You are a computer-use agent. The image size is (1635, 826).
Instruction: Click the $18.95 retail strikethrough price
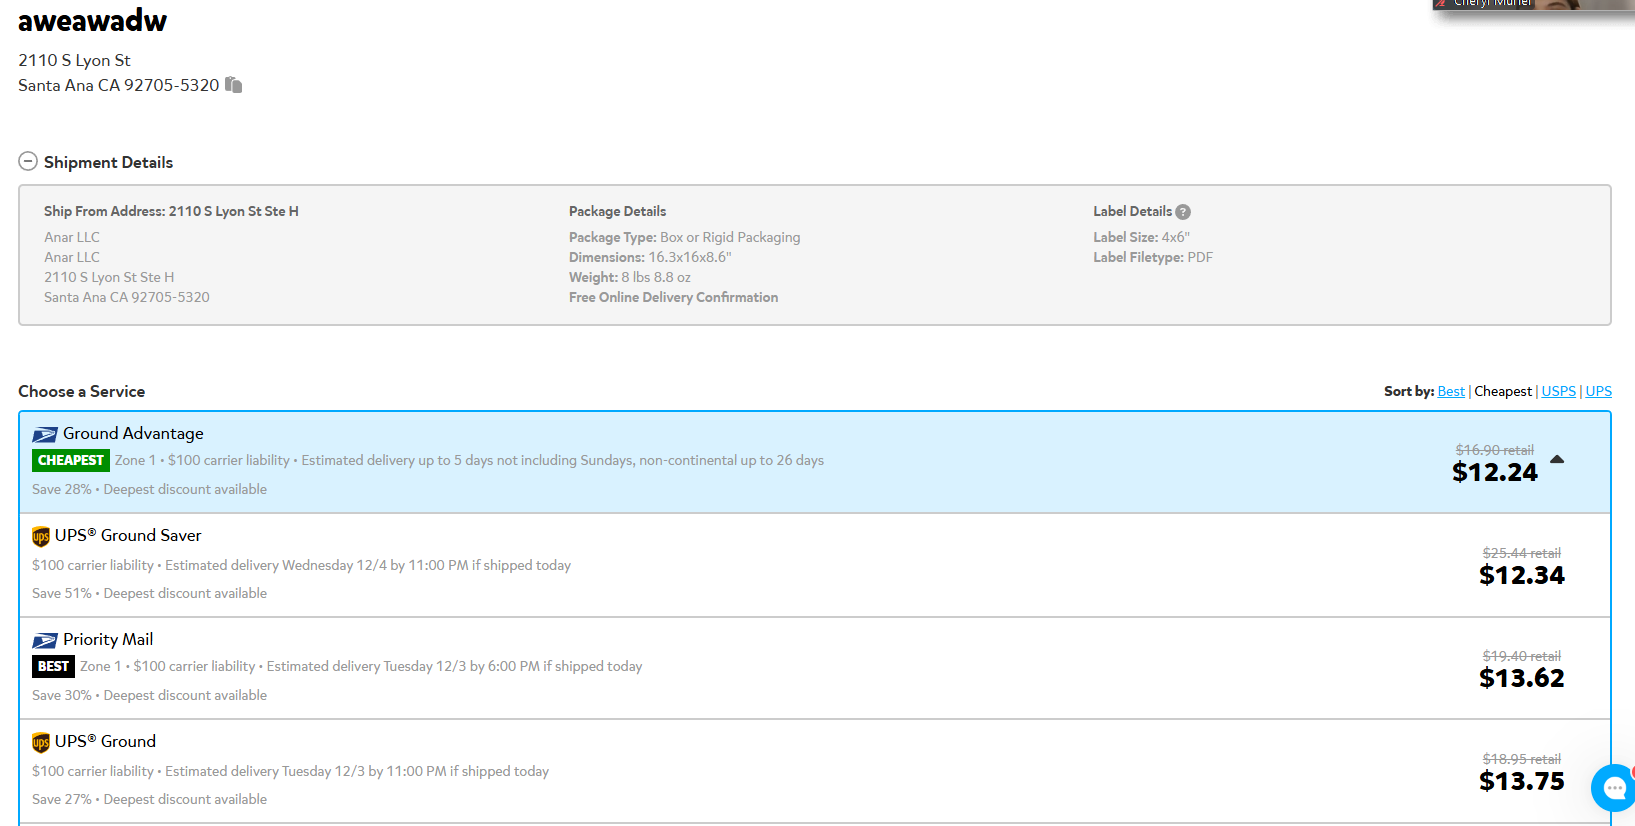1521,759
